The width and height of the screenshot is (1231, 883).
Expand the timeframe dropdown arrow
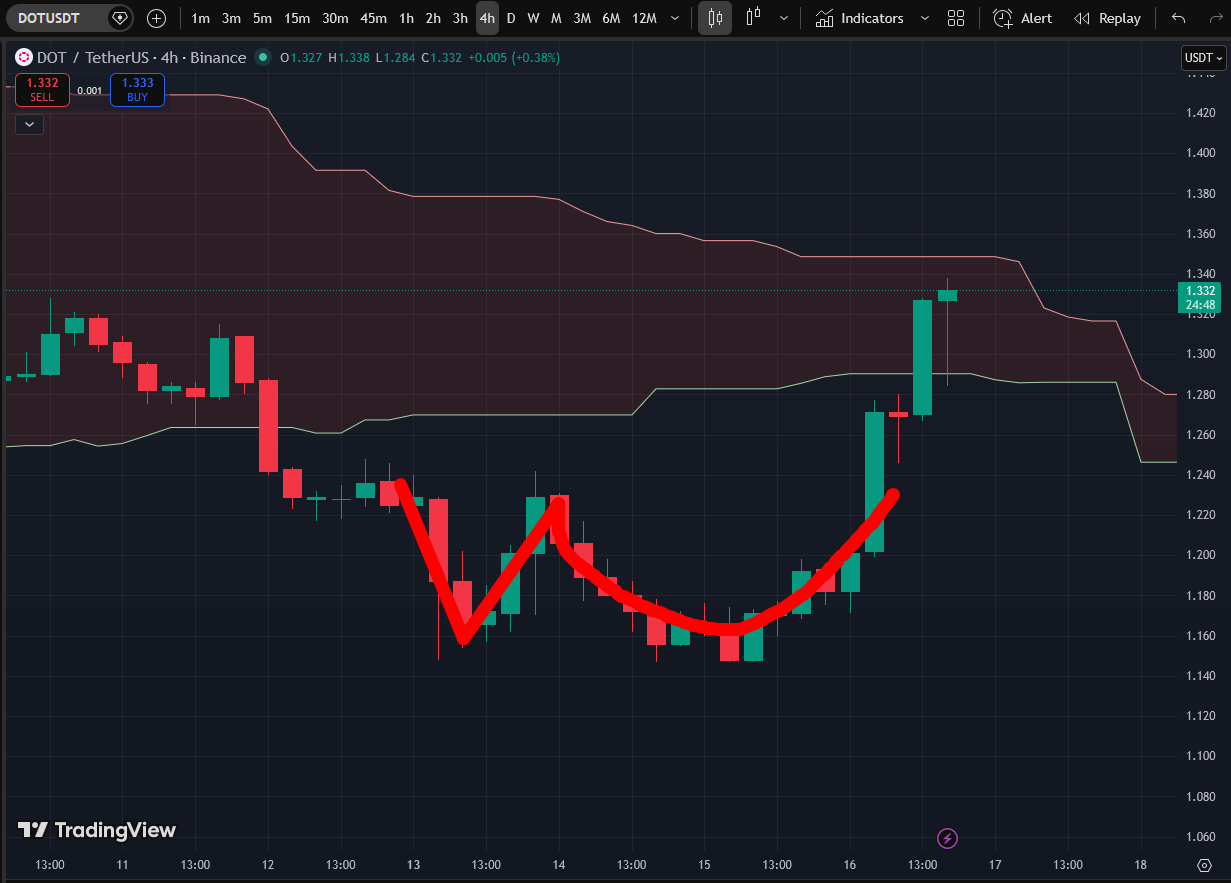pyautogui.click(x=676, y=18)
